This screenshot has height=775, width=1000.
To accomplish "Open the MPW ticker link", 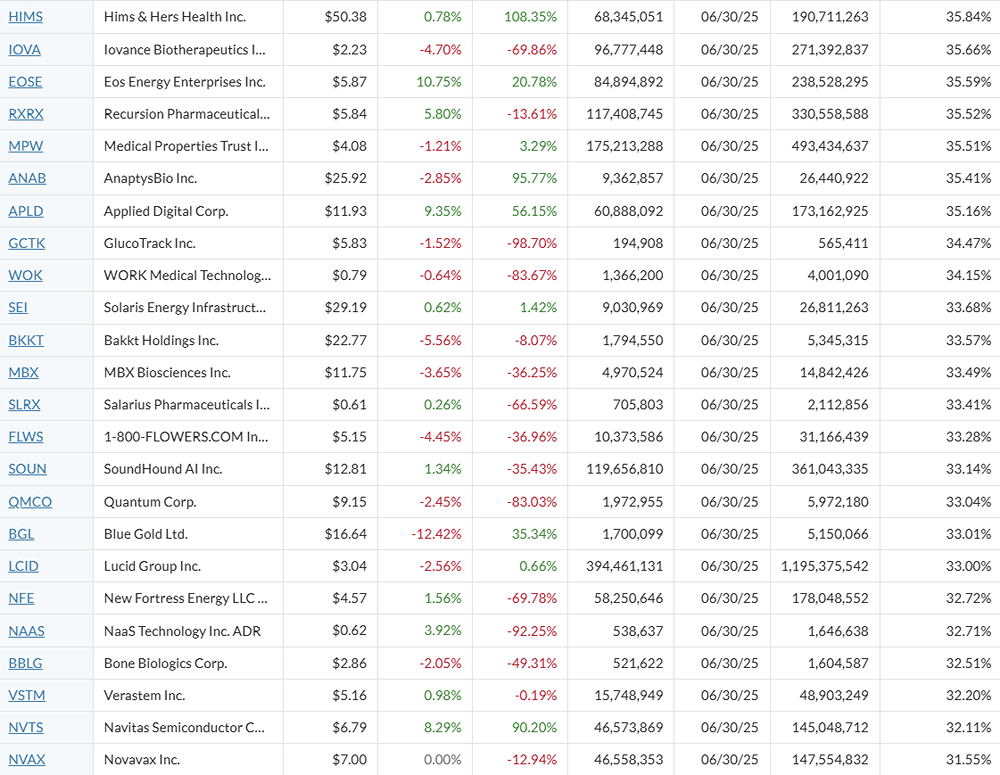I will click(26, 146).
